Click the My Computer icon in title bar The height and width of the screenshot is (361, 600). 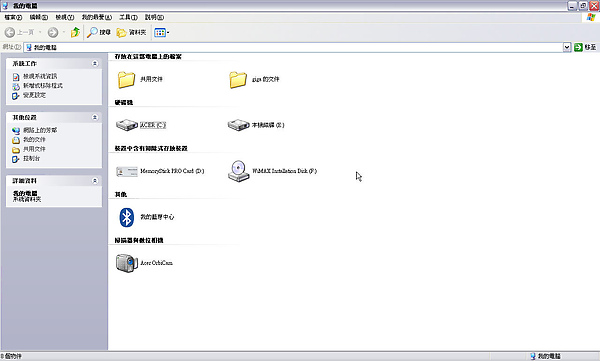[x=5, y=5]
